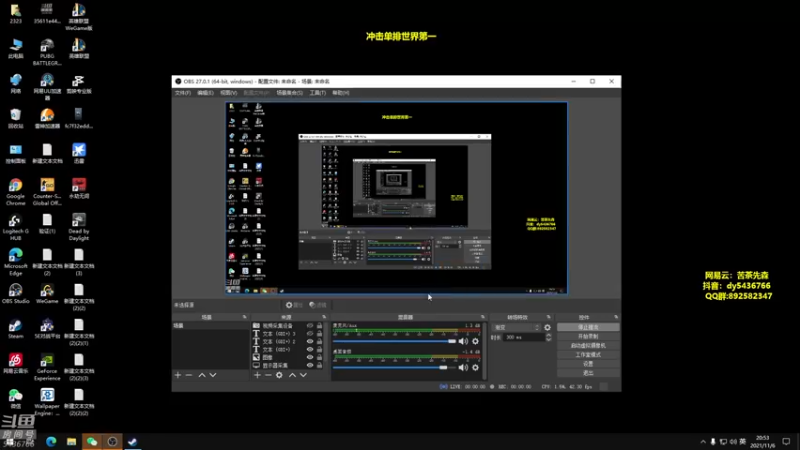Image resolution: width=800 pixels, height=450 pixels.
Task: Open desktop audio settings gear icon
Action: click(x=476, y=367)
